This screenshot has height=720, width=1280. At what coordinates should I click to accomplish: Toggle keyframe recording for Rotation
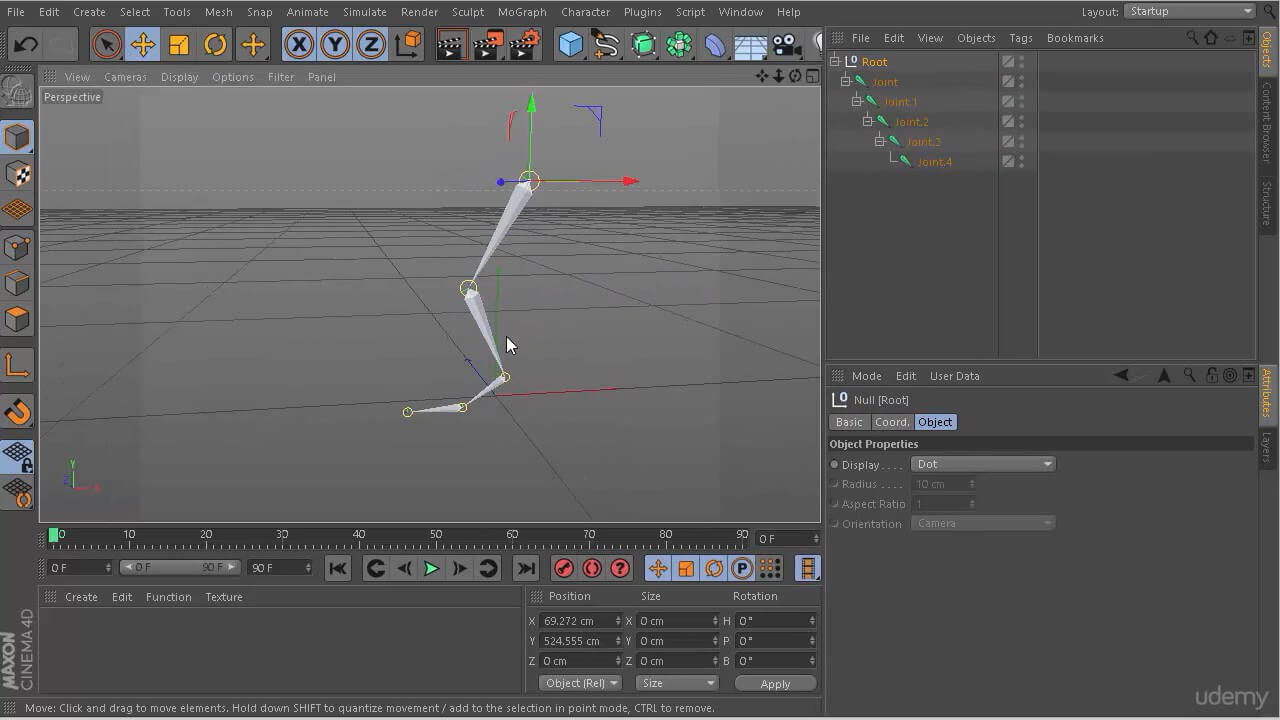pyautogui.click(x=714, y=568)
